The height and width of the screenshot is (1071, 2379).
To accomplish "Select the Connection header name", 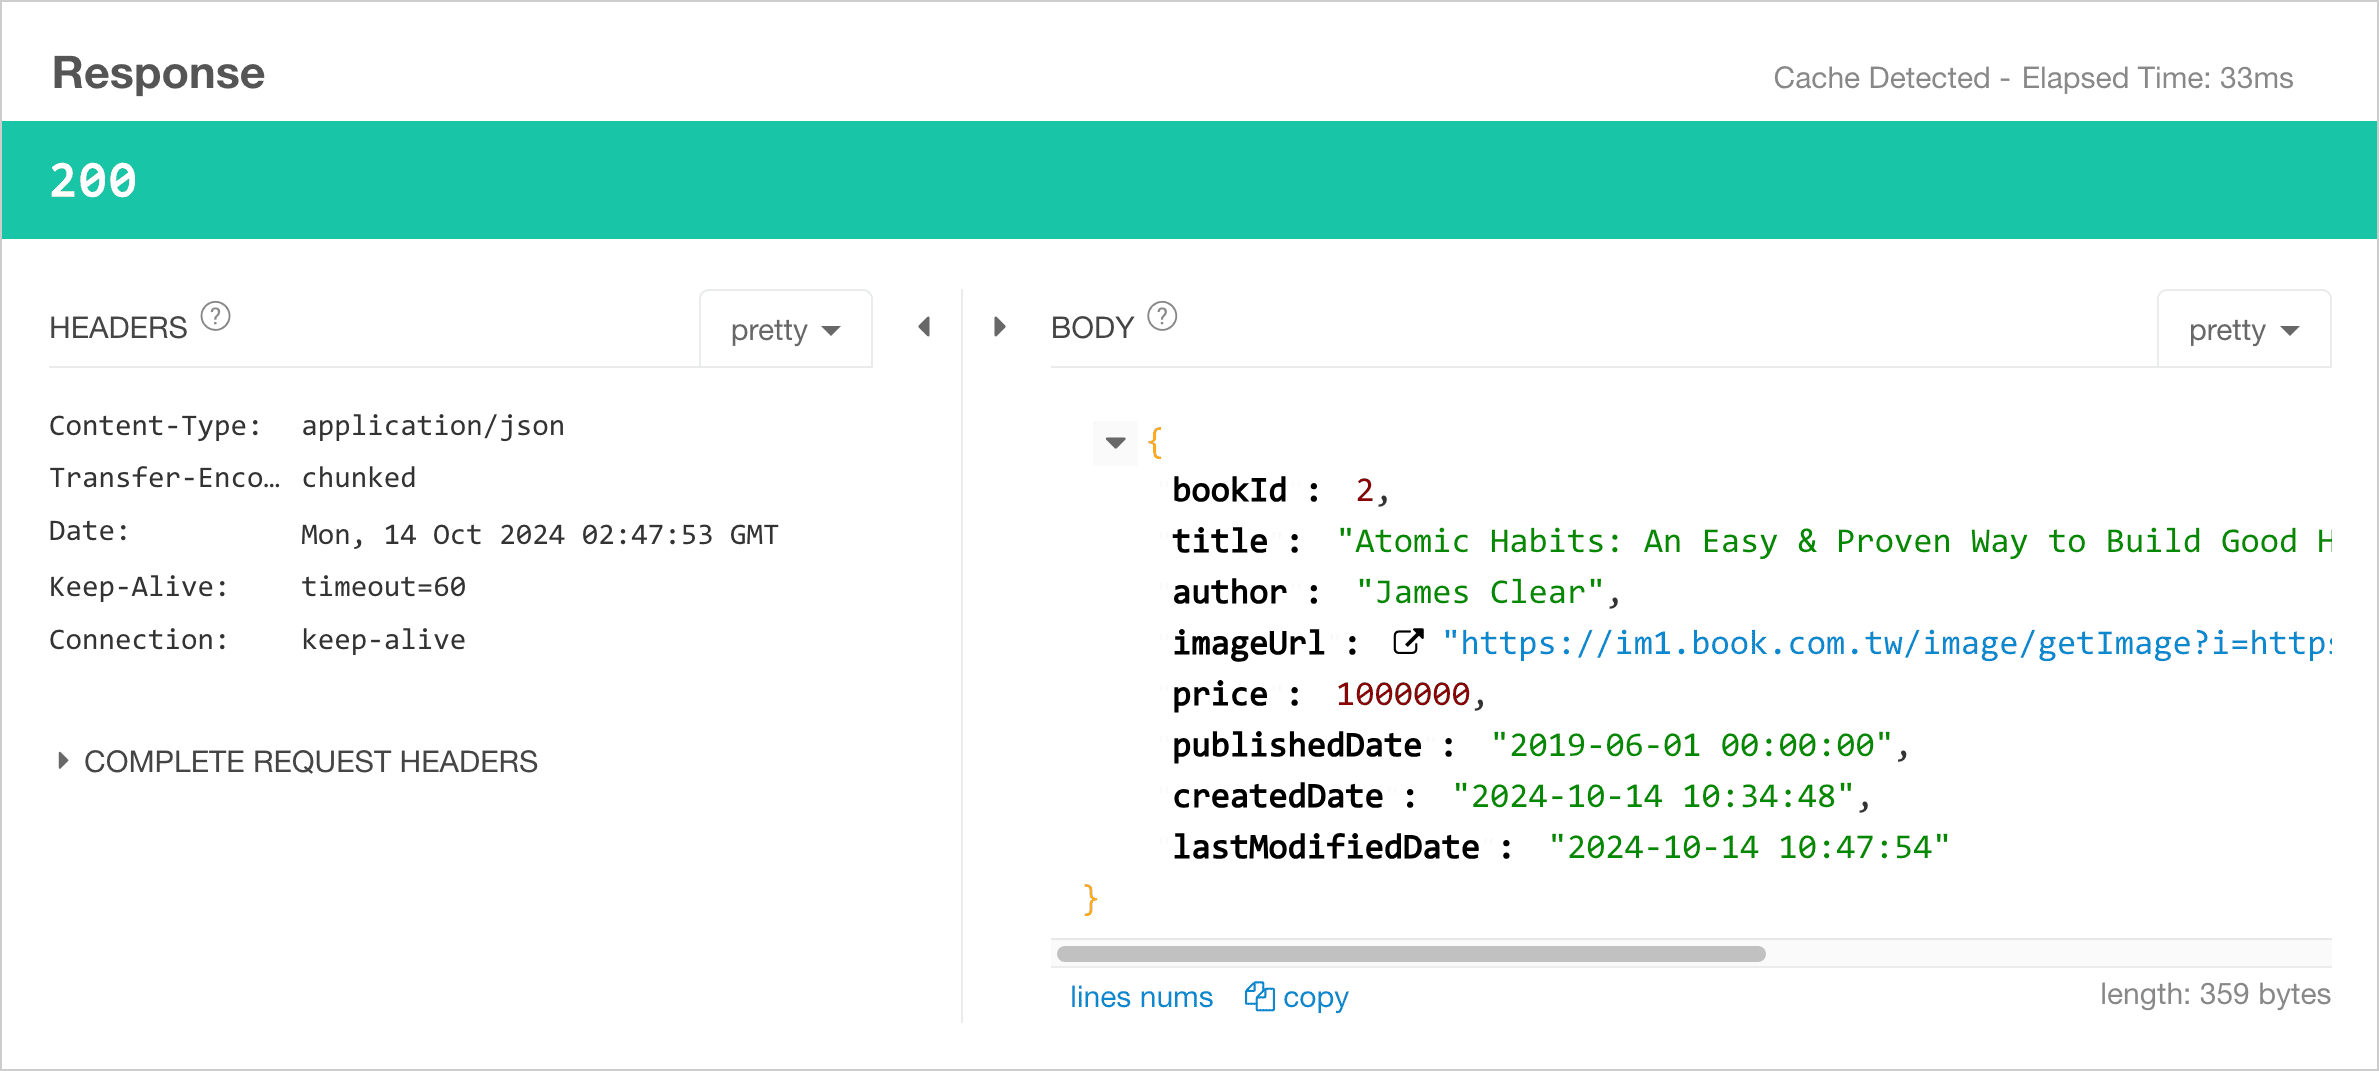I will click(x=139, y=640).
